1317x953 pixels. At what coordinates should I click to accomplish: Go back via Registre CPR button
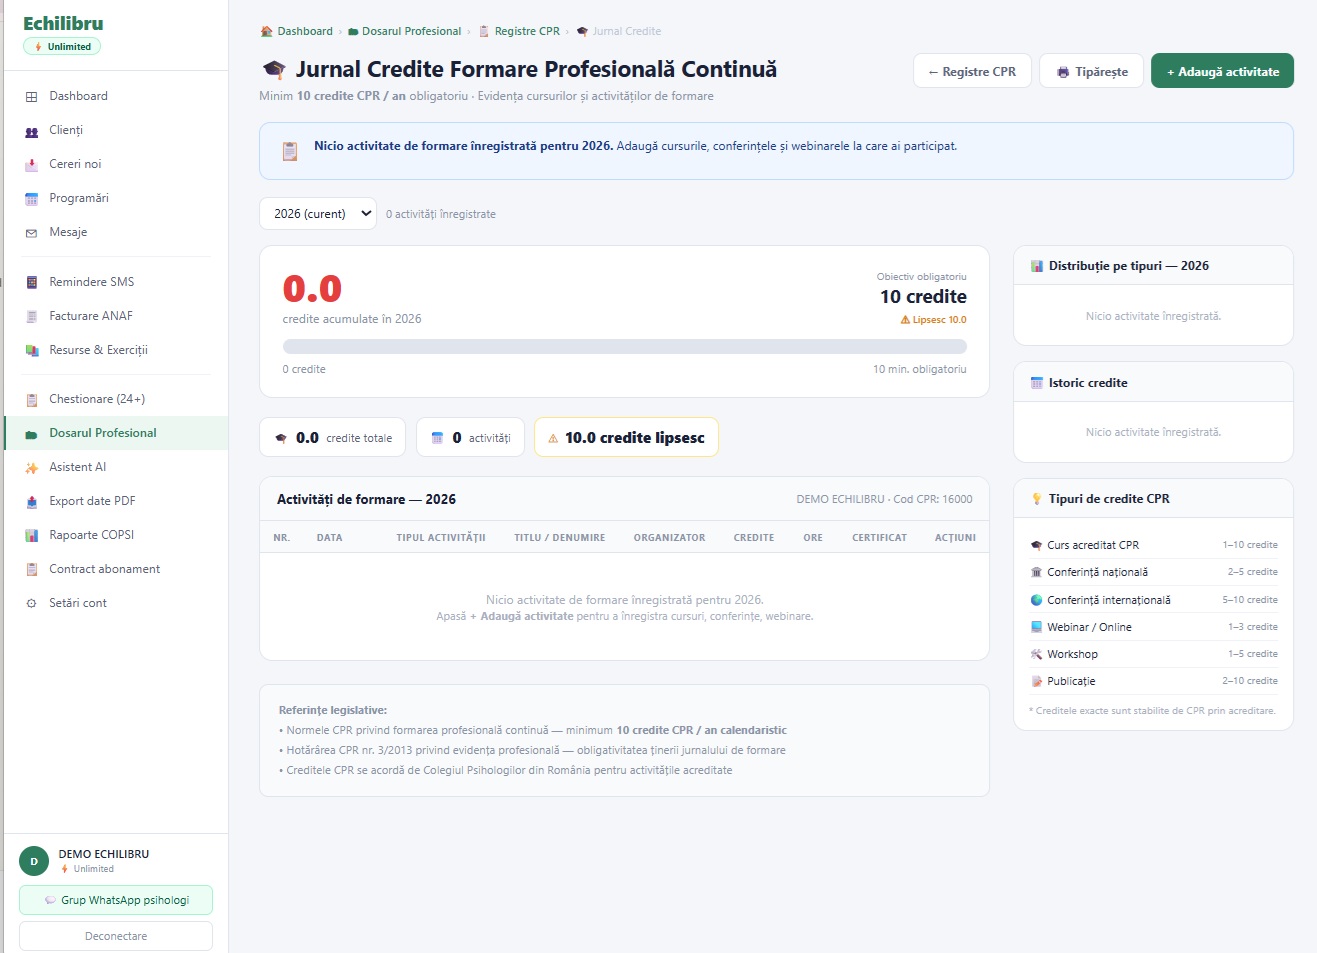[x=972, y=71]
